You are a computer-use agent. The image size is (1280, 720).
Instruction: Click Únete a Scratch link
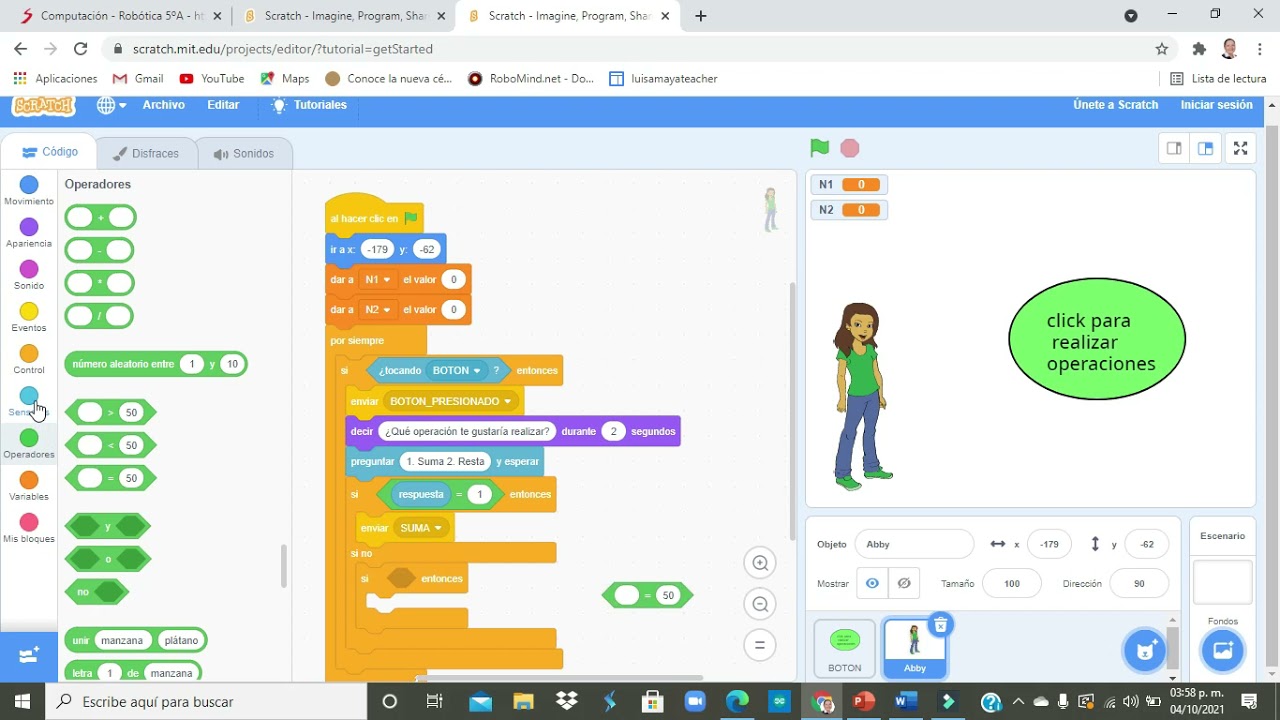pyautogui.click(x=1115, y=105)
